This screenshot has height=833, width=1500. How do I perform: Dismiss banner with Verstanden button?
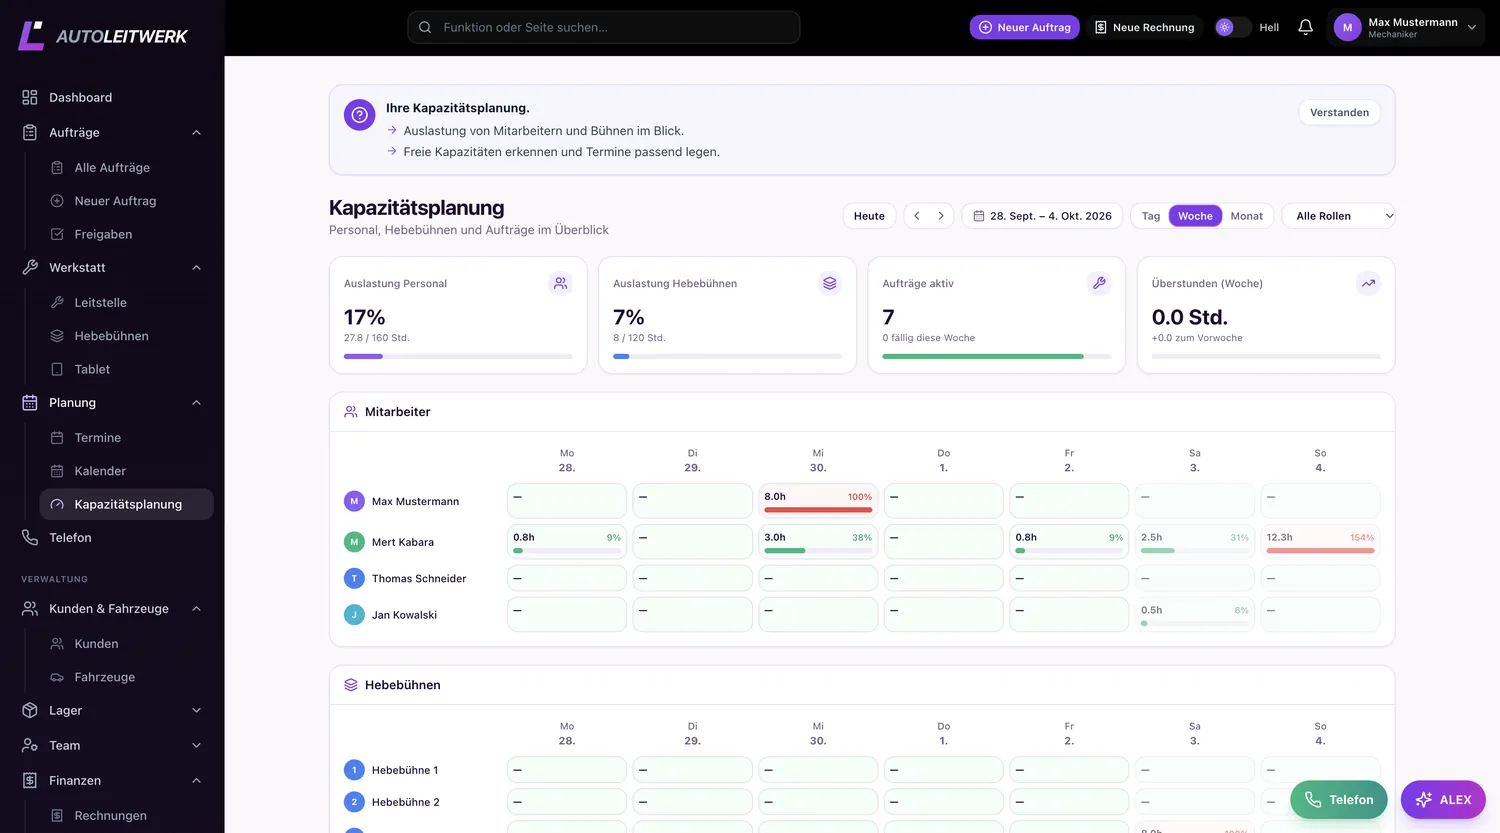point(1339,112)
